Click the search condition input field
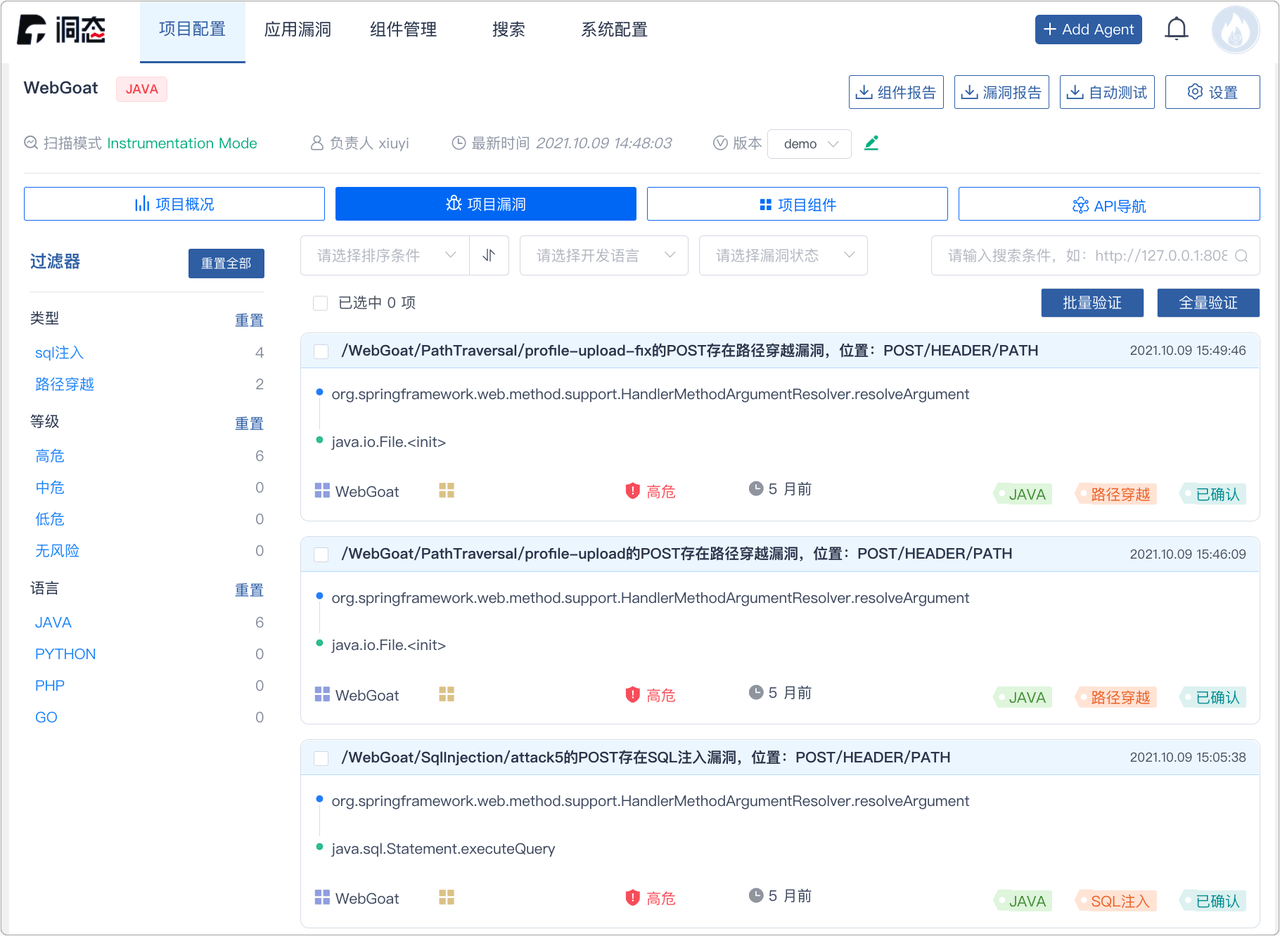Screen dimensions: 1280x936 point(1085,256)
